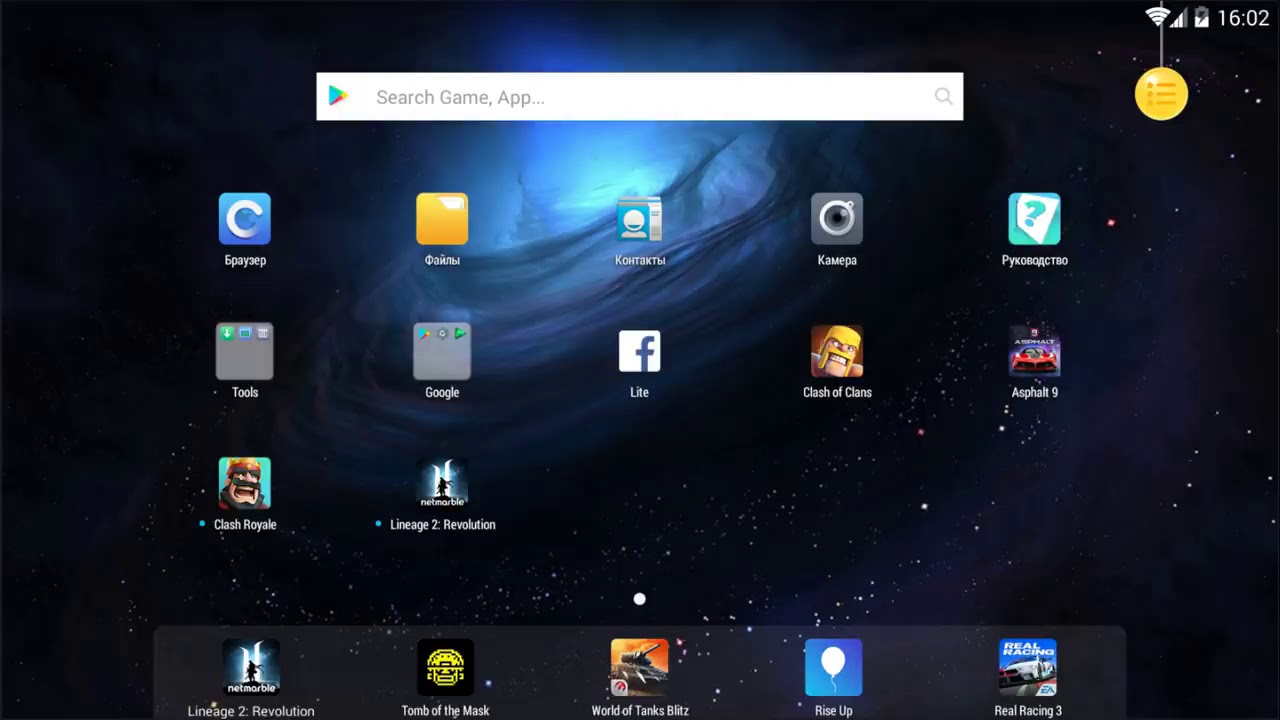Launch Tomb of the Mask
Viewport: 1280px width, 720px height.
tap(445, 667)
